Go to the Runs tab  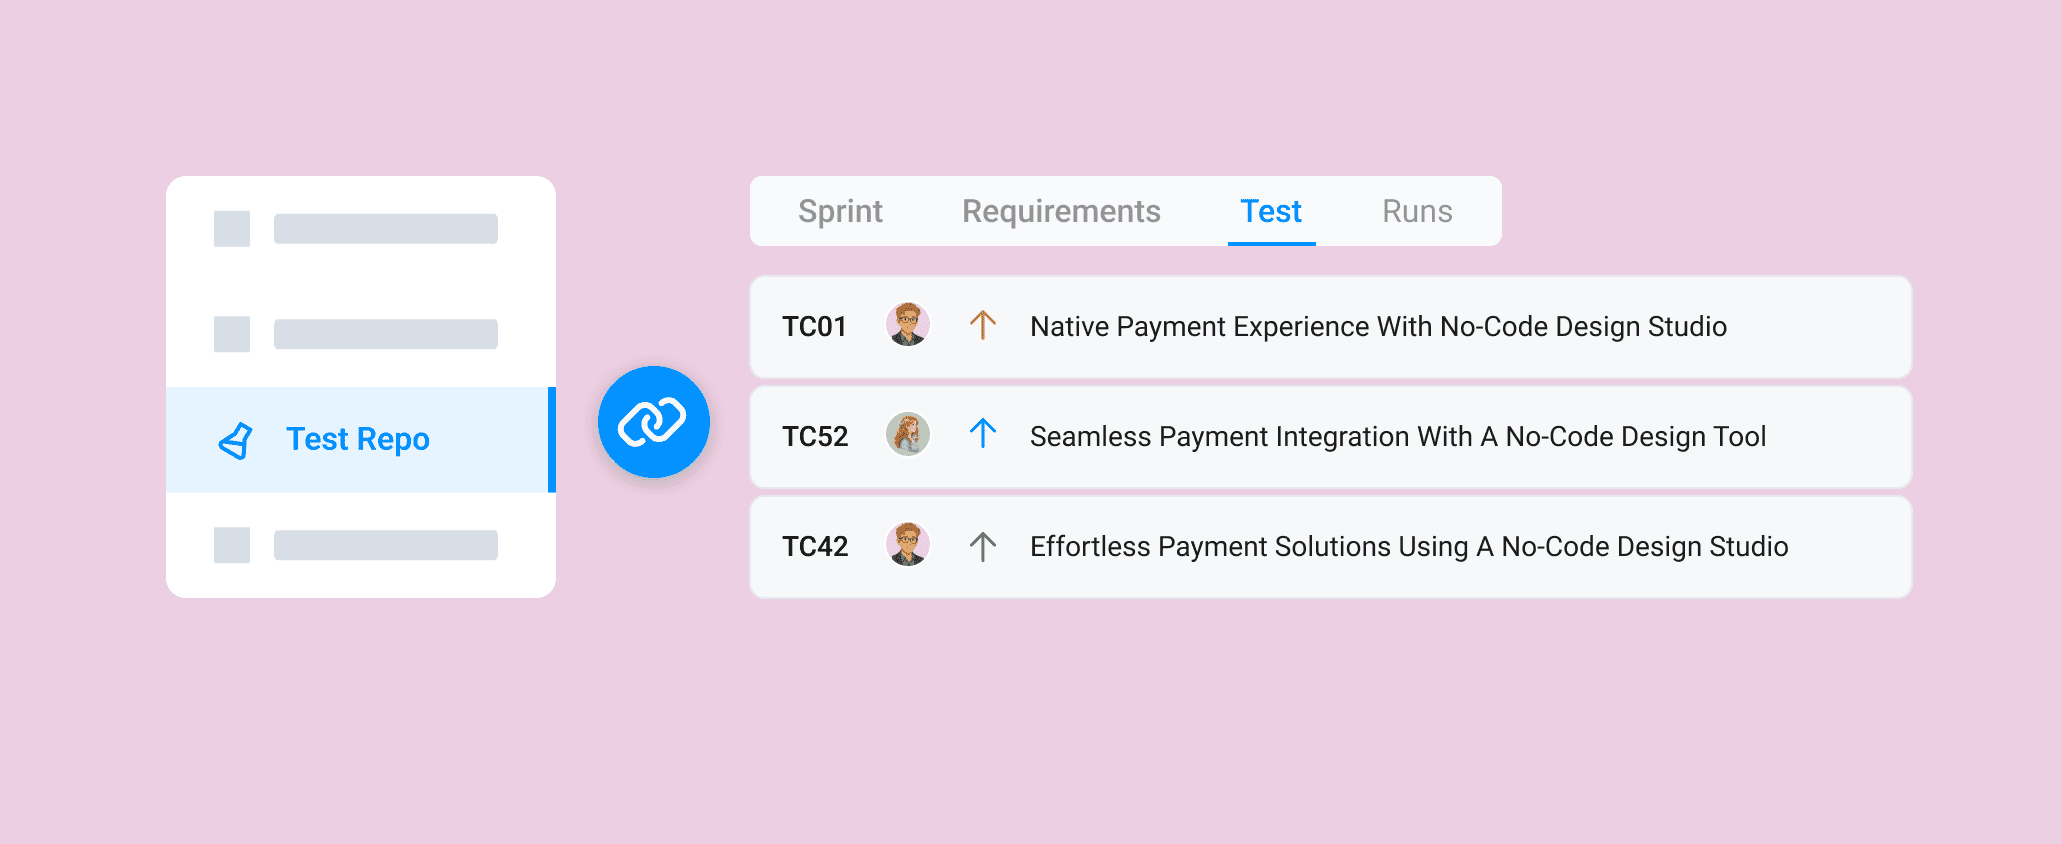tap(1417, 211)
